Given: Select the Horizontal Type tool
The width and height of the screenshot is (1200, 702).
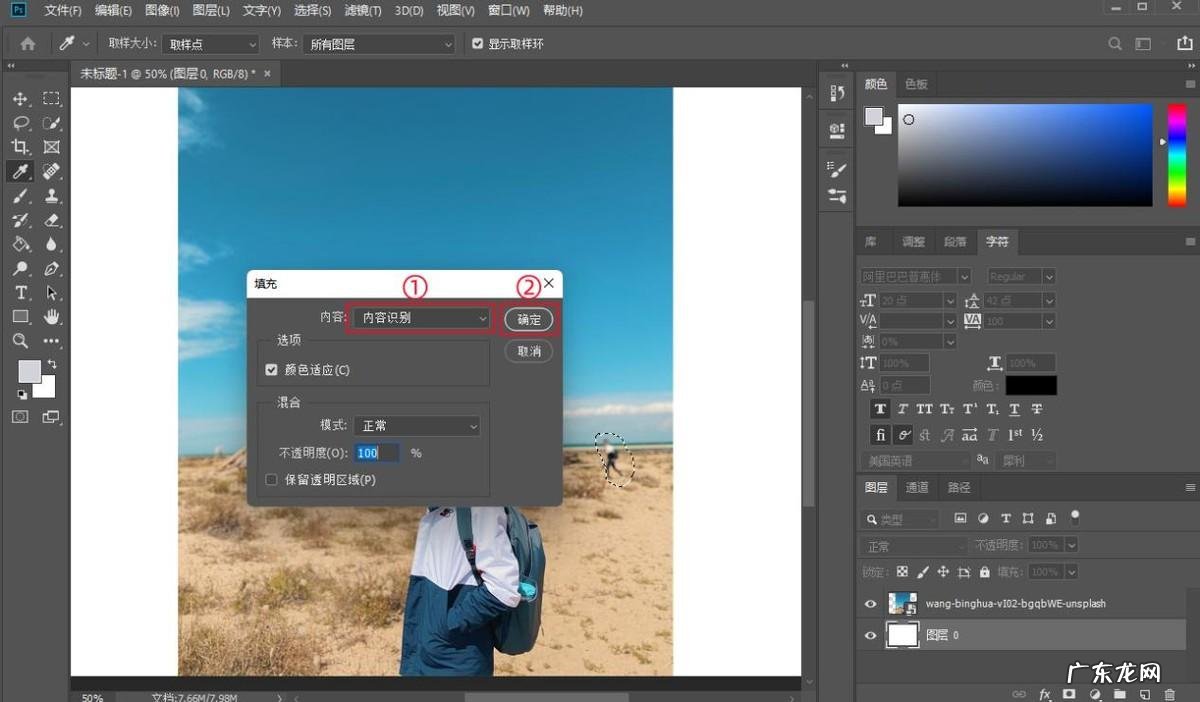Looking at the screenshot, I should (20, 293).
